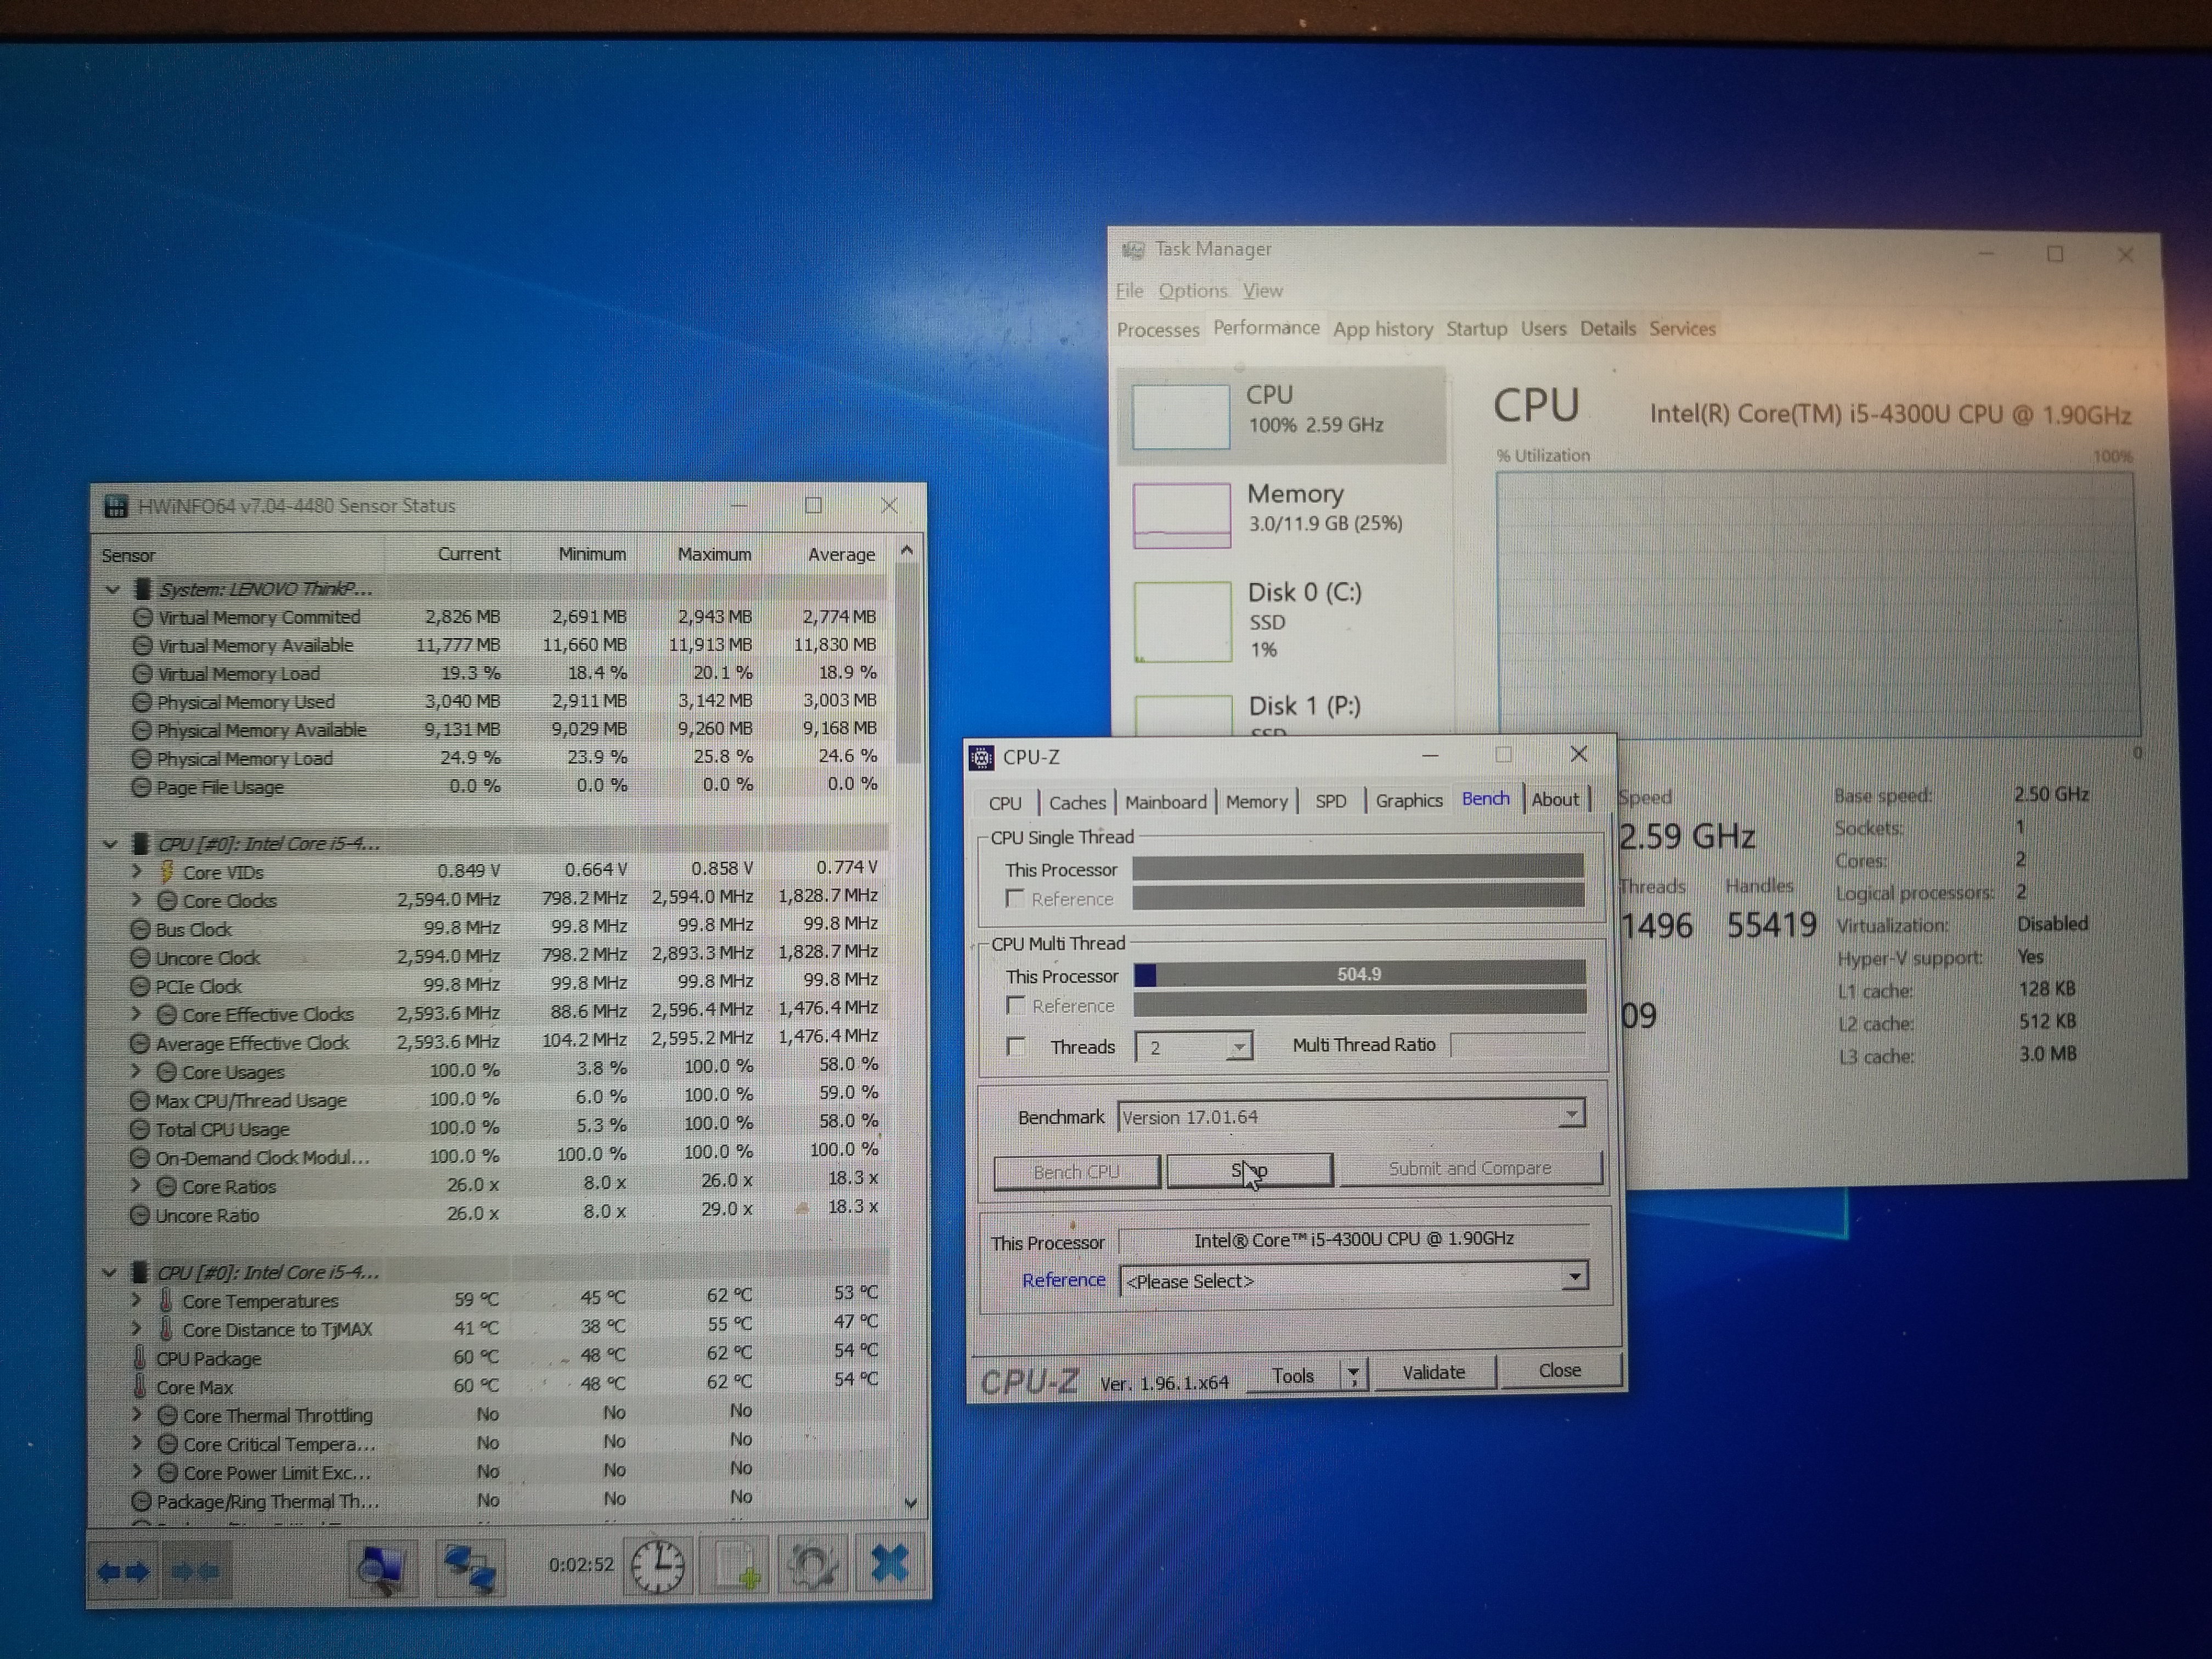Expand the Core Effective Clocks row
The height and width of the screenshot is (1659, 2212).
tap(137, 1014)
